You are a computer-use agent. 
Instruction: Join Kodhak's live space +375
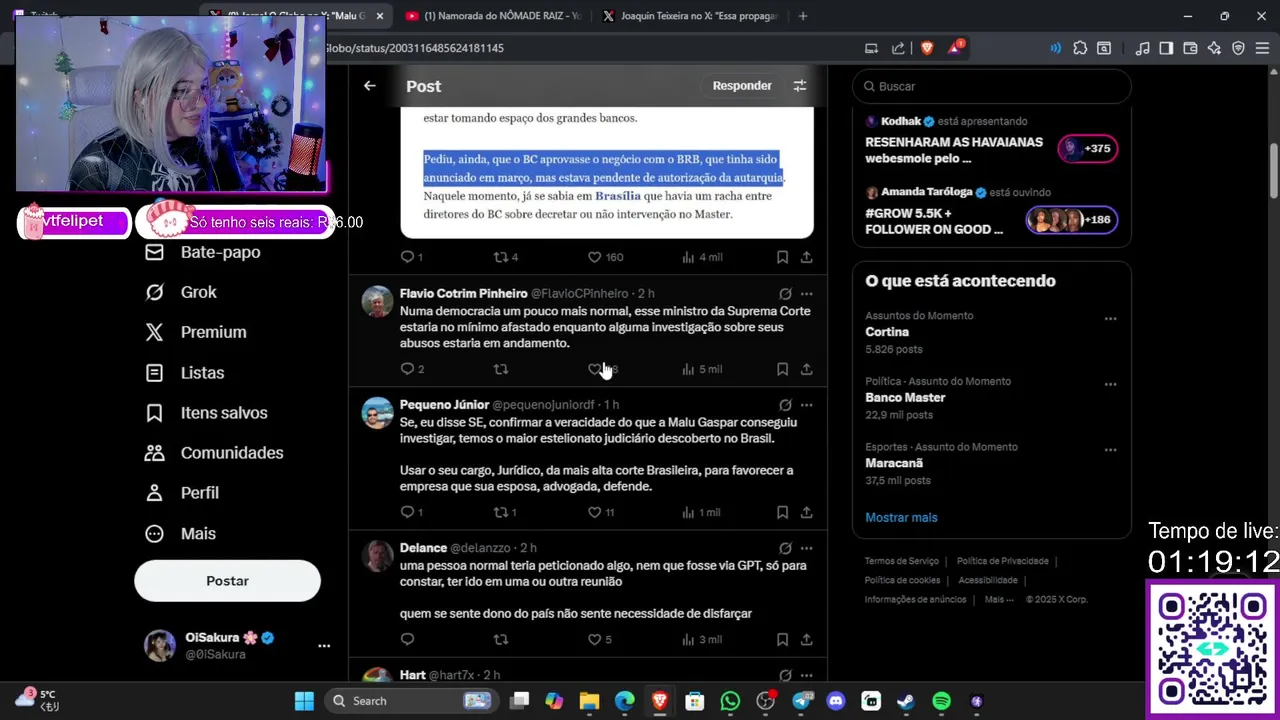[x=1088, y=149]
